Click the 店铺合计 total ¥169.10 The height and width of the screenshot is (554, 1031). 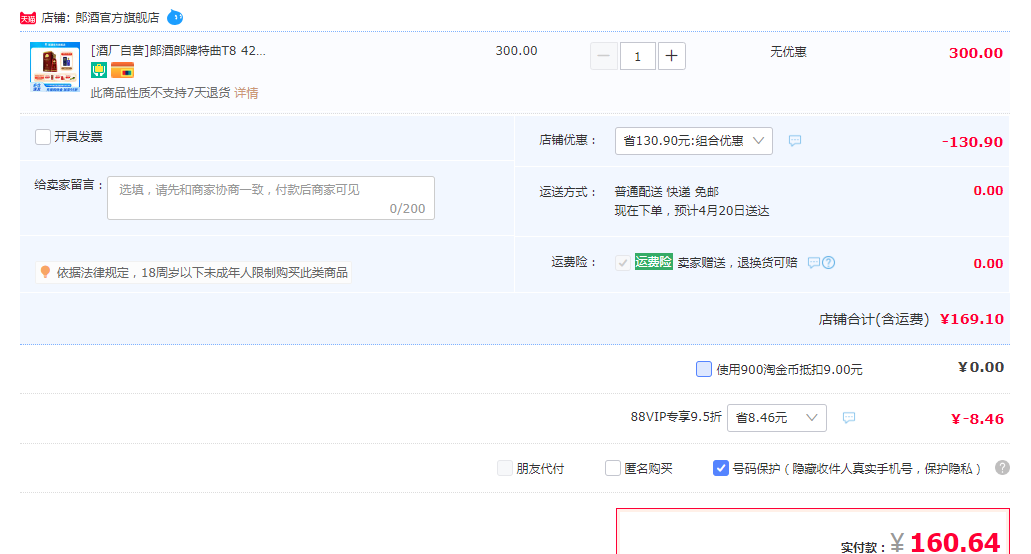[x=972, y=319]
